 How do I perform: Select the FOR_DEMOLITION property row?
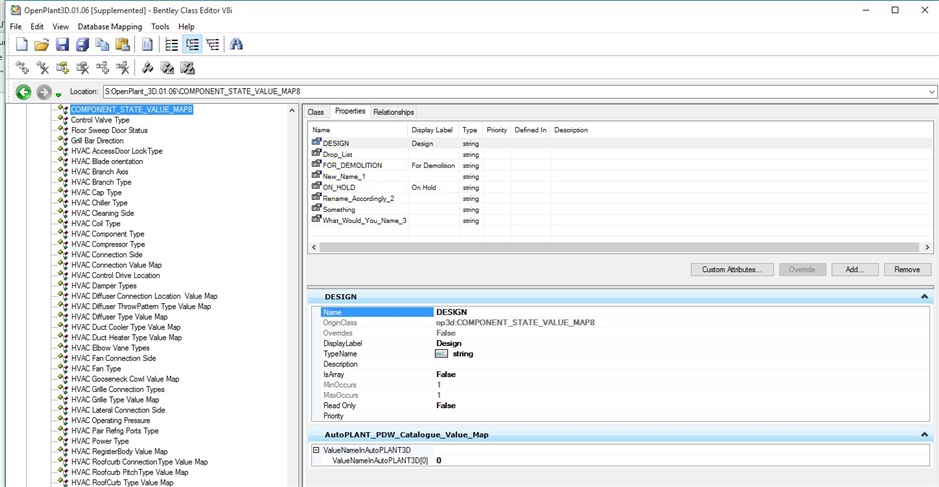[620, 165]
